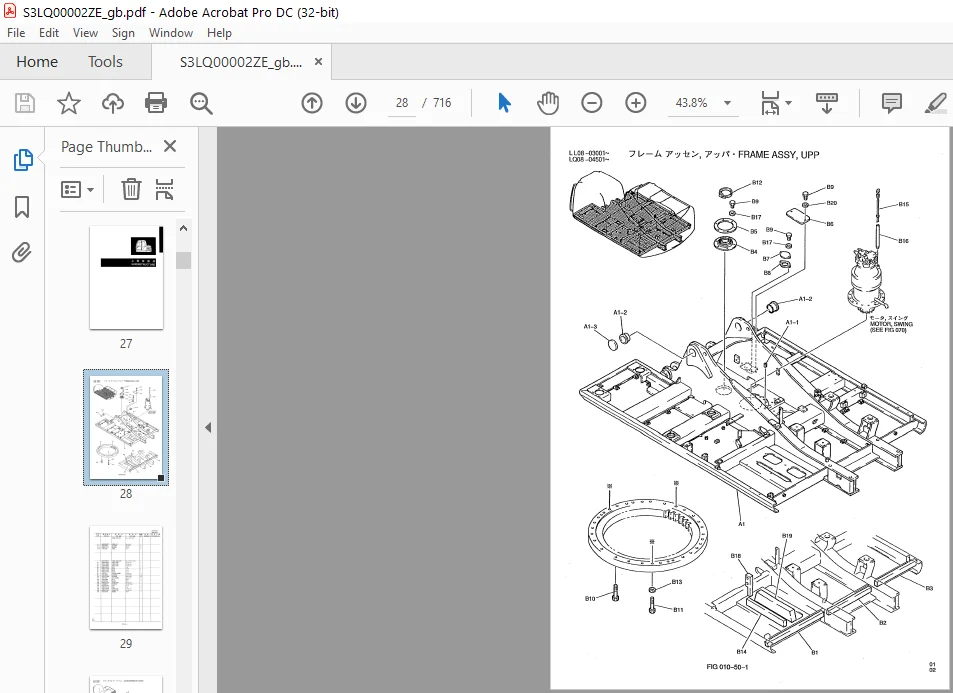Click 'FRAME ASSY, UPP' heading in document
The height and width of the screenshot is (693, 953).
(779, 154)
